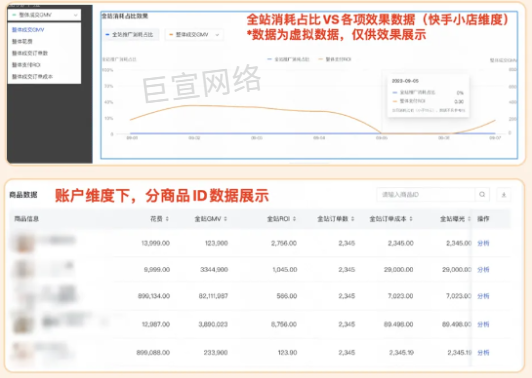Click the 全站ROI value 123.90
The height and width of the screenshot is (378, 532).
click(287, 353)
